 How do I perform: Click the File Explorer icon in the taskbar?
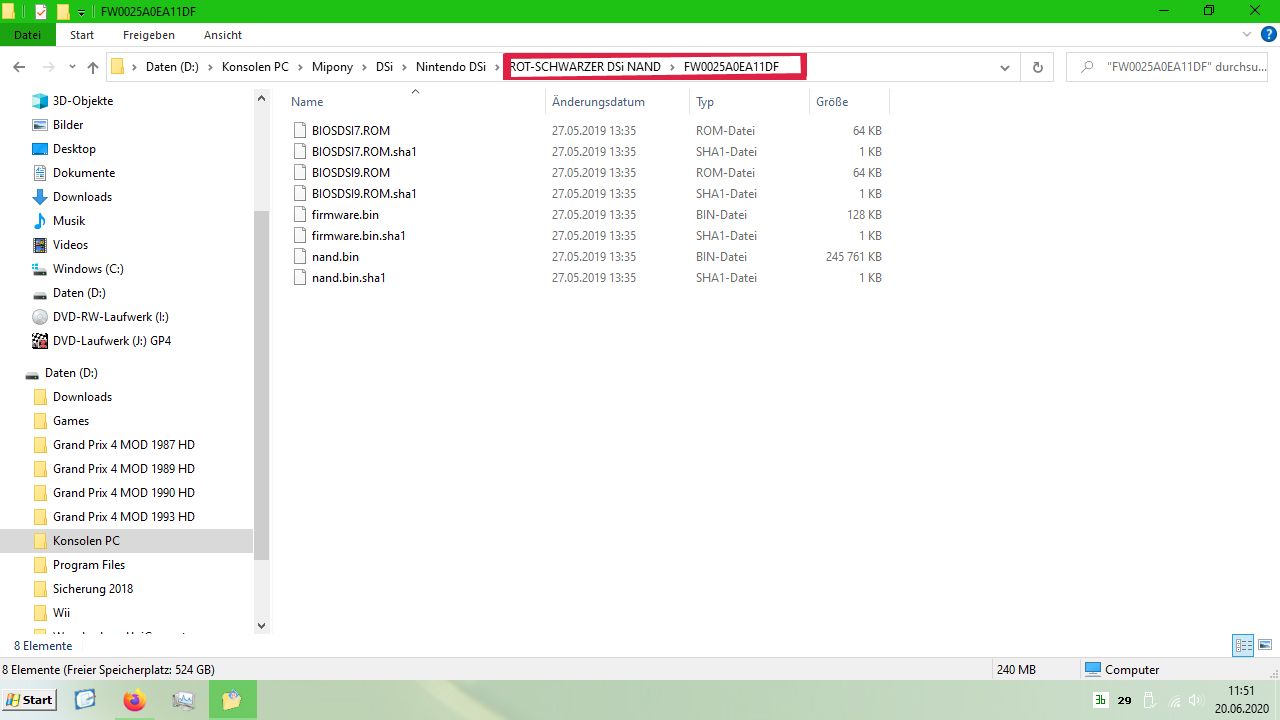pos(232,700)
